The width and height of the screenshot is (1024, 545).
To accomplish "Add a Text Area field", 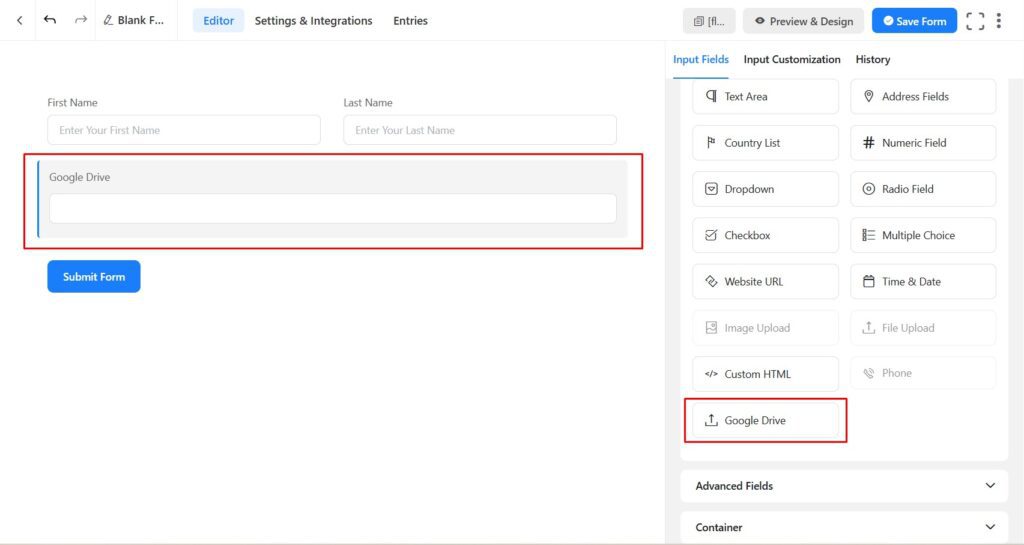I will point(765,97).
